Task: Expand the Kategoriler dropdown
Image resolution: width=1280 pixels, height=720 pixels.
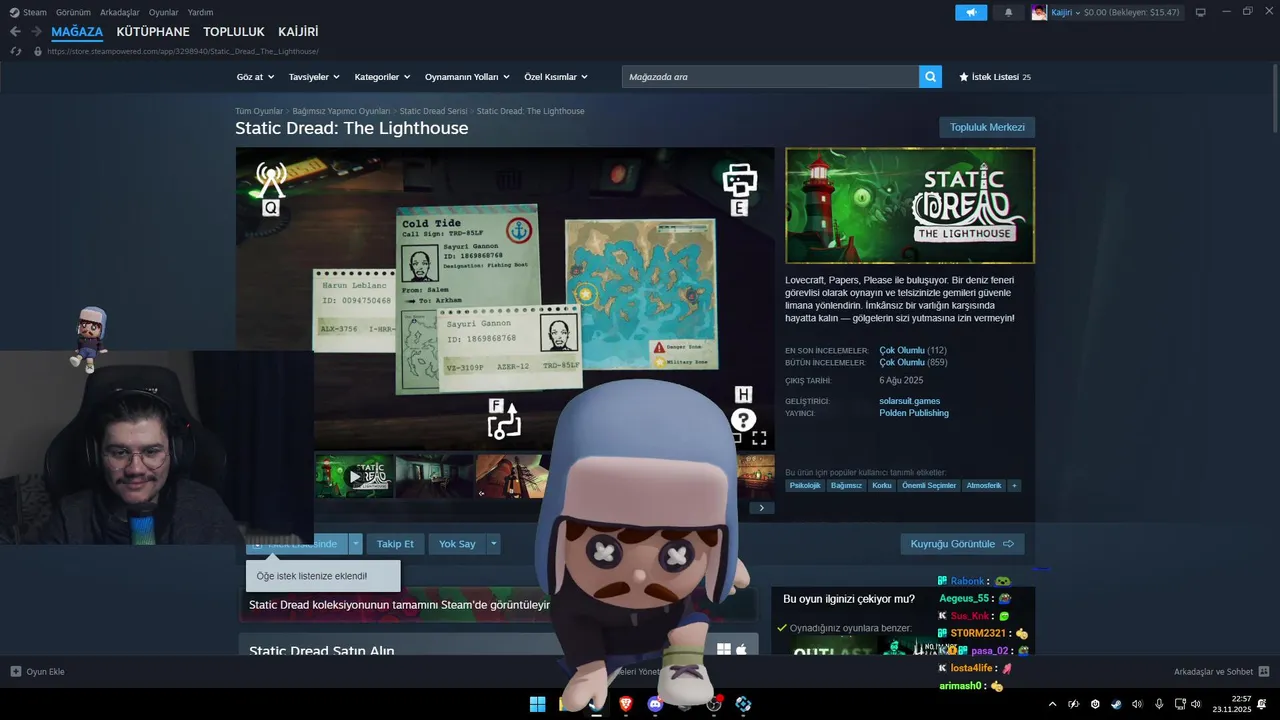Action: 383,77
